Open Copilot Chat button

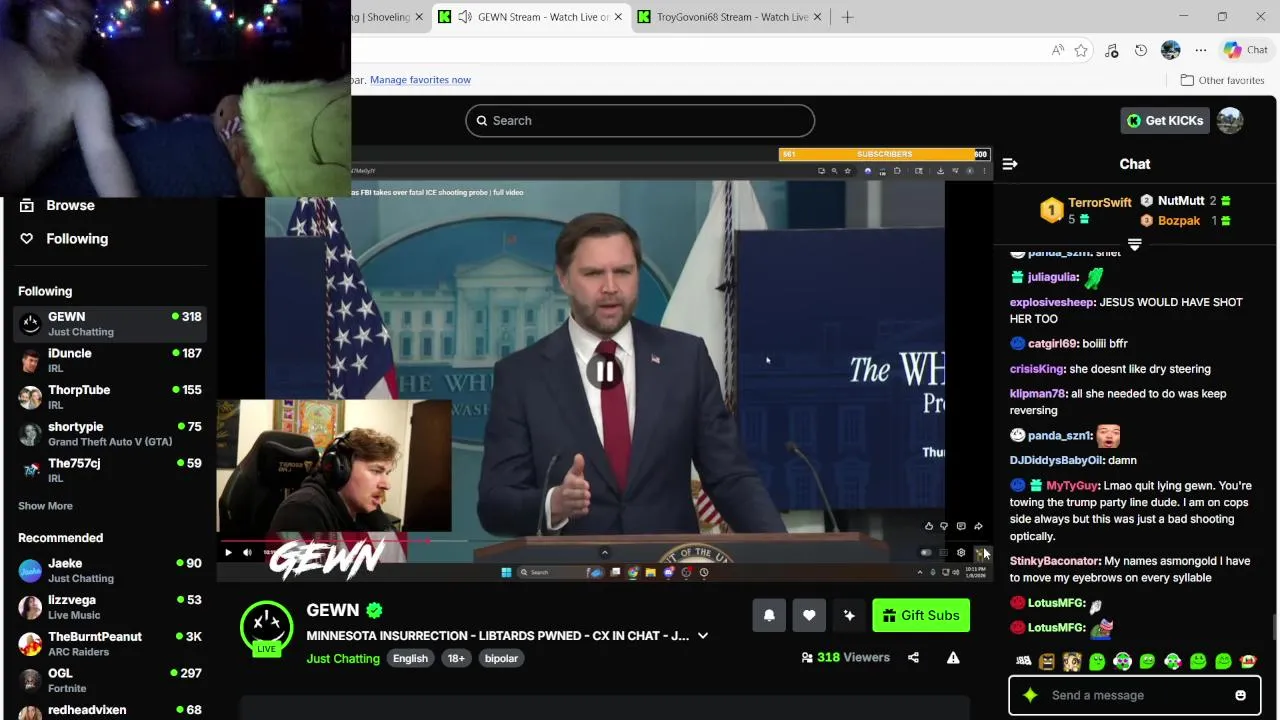pyautogui.click(x=1246, y=50)
